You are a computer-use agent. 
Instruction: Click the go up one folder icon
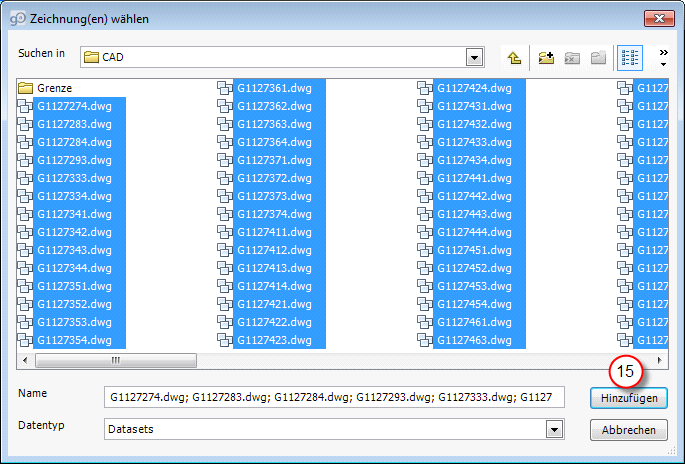tap(514, 58)
